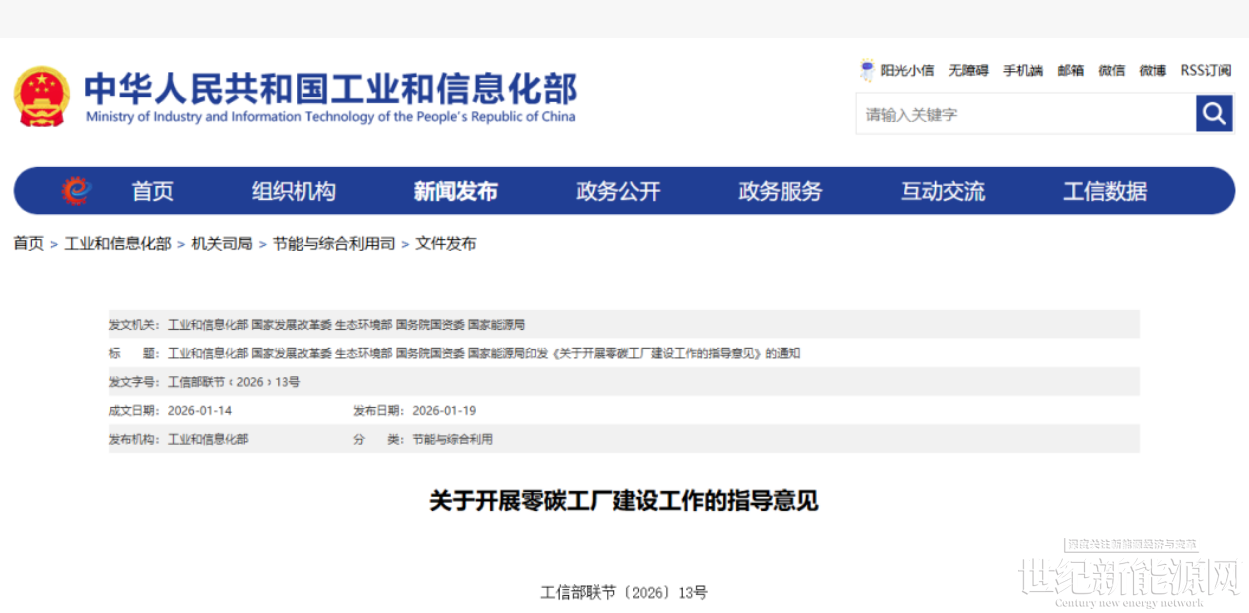Open the 手机端 mobile version link
Image resolution: width=1249 pixels, height=613 pixels.
1023,70
